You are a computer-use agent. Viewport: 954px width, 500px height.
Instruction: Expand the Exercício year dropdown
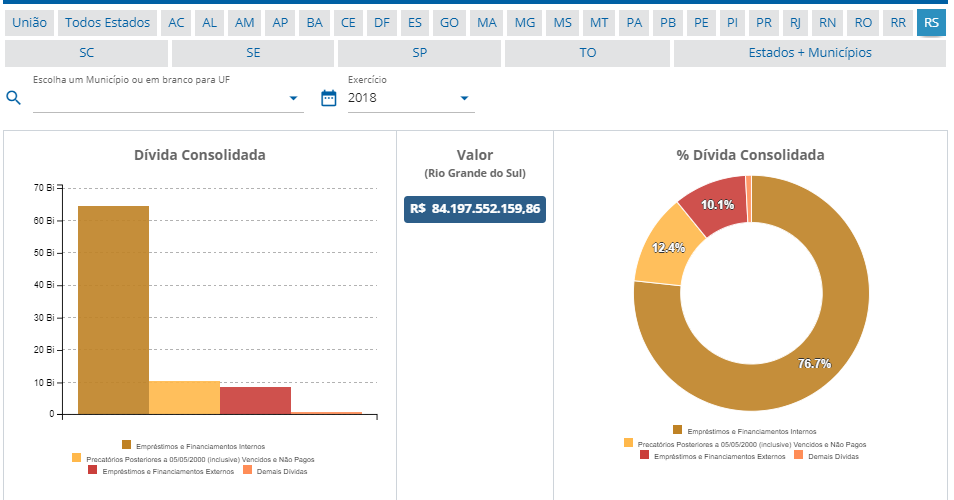pos(464,98)
